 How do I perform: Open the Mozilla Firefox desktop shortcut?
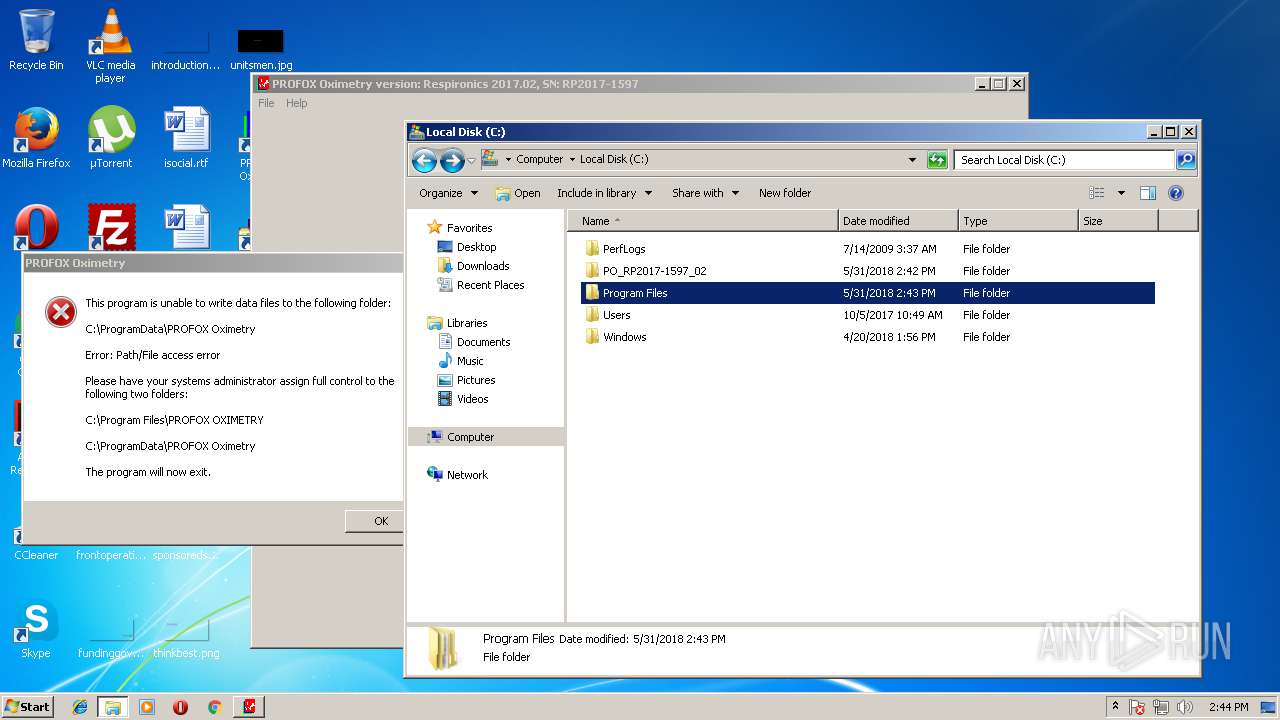[x=36, y=138]
